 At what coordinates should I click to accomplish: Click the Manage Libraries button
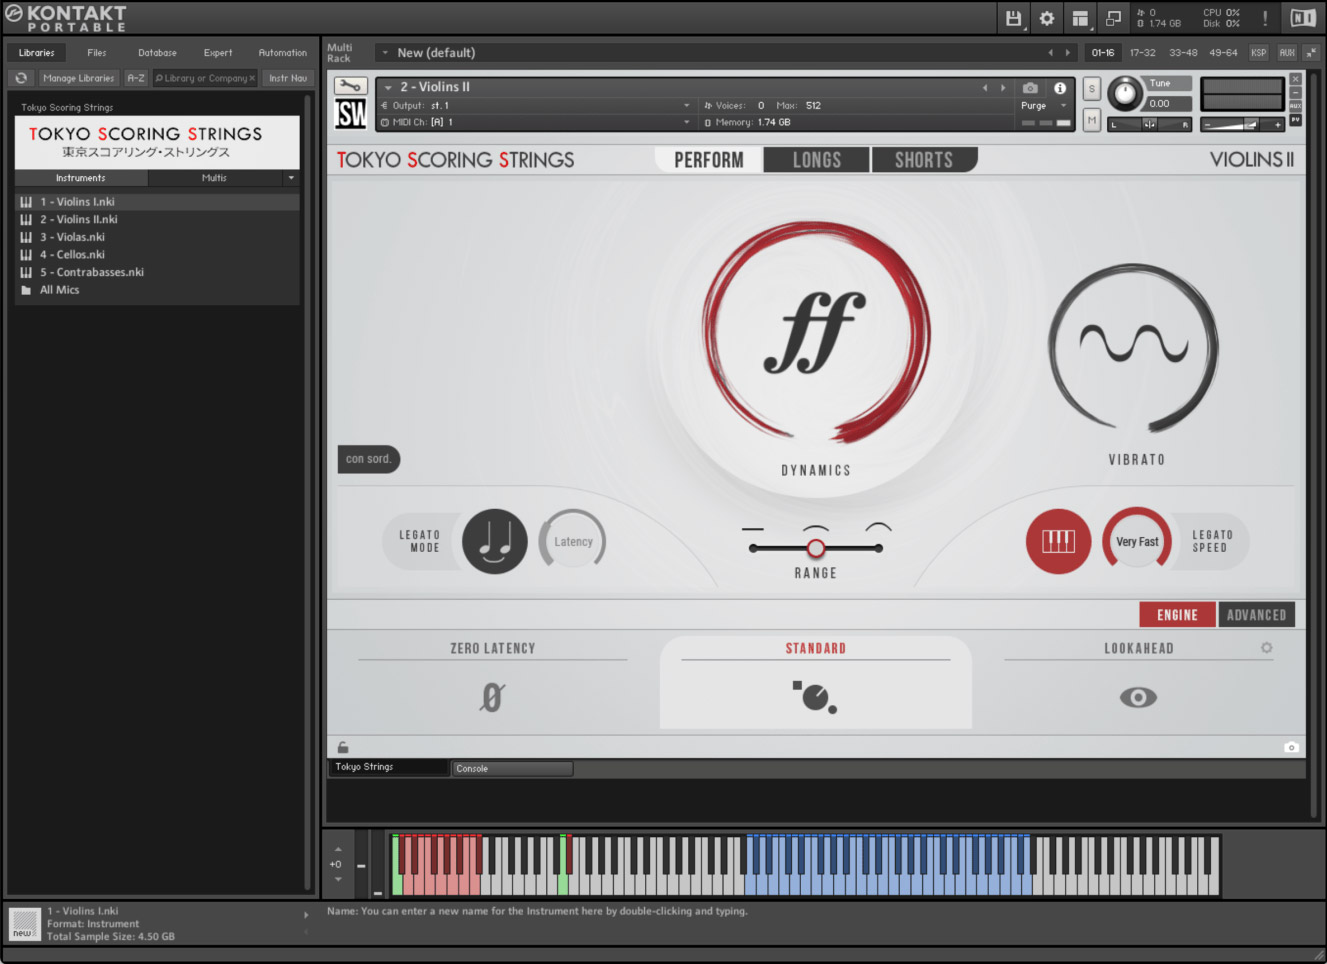click(78, 77)
